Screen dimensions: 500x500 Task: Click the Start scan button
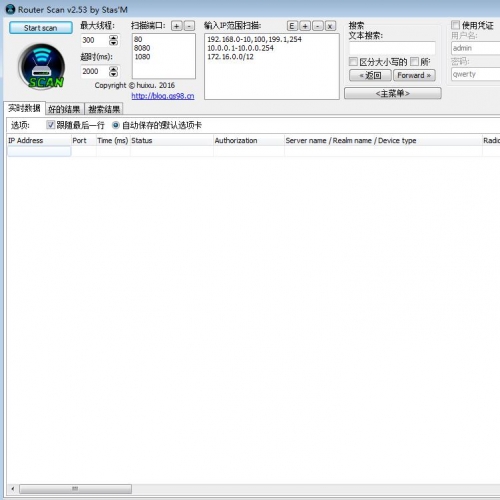coord(41,28)
